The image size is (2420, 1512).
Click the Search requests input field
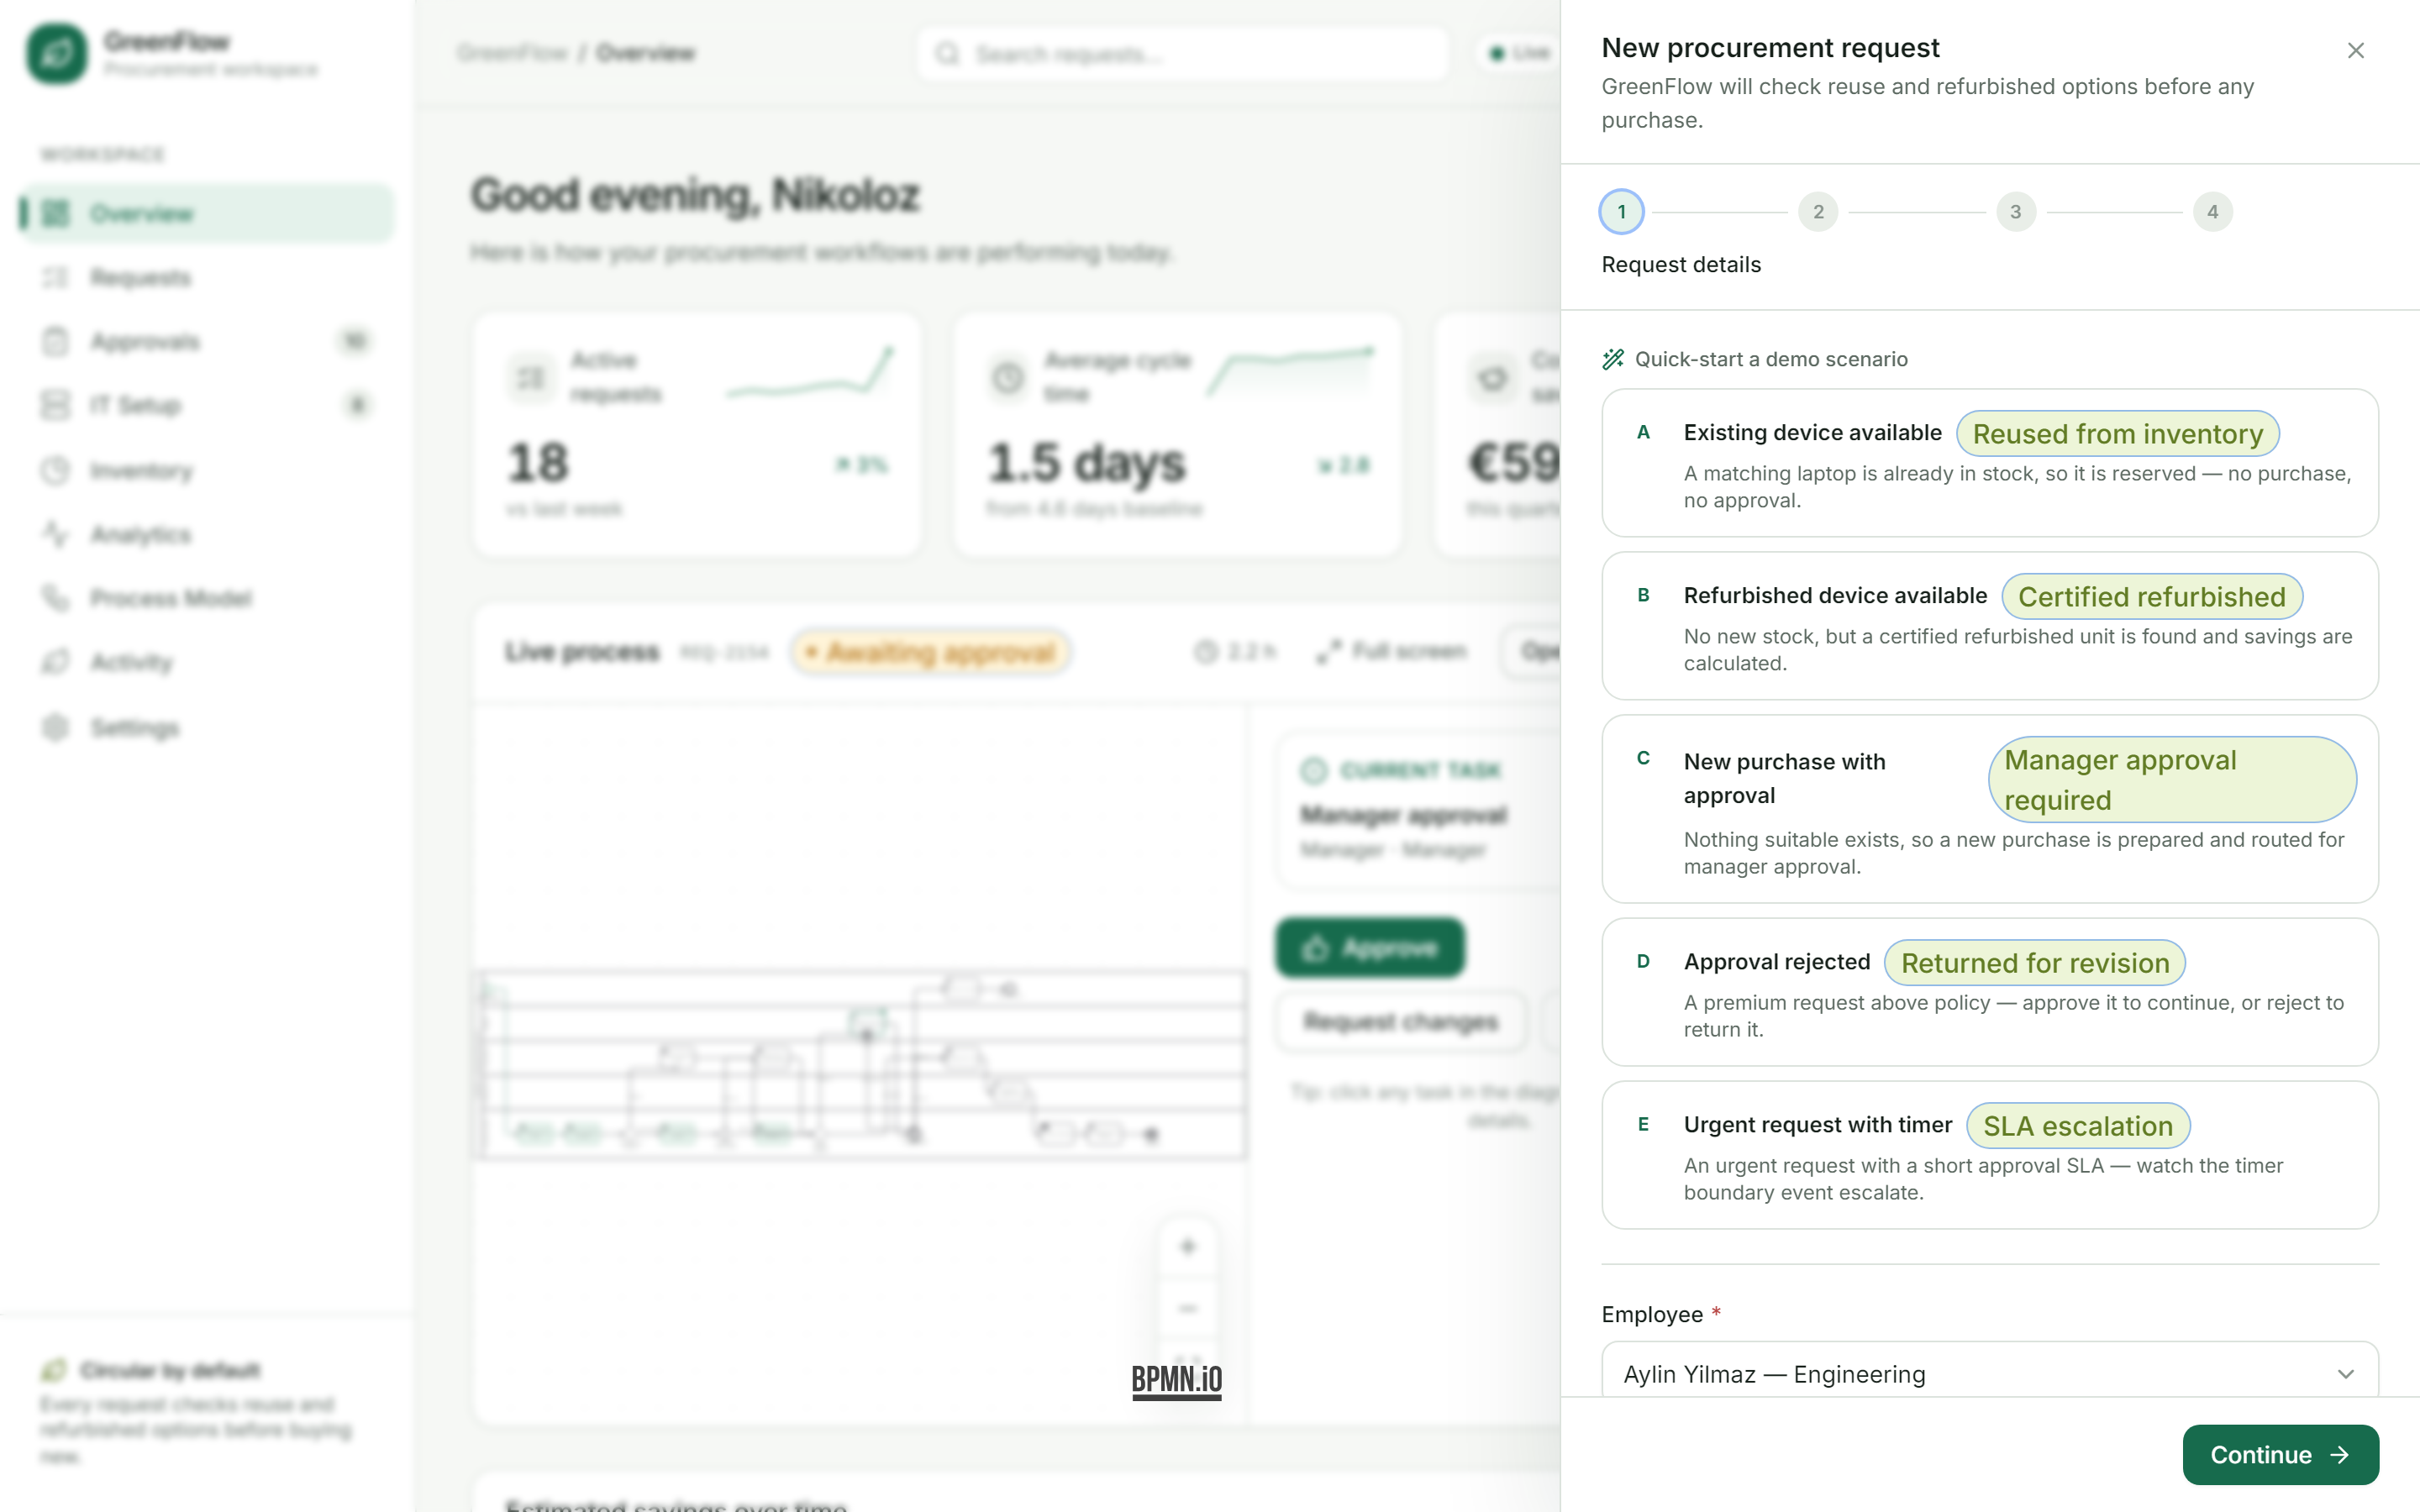pyautogui.click(x=1182, y=54)
